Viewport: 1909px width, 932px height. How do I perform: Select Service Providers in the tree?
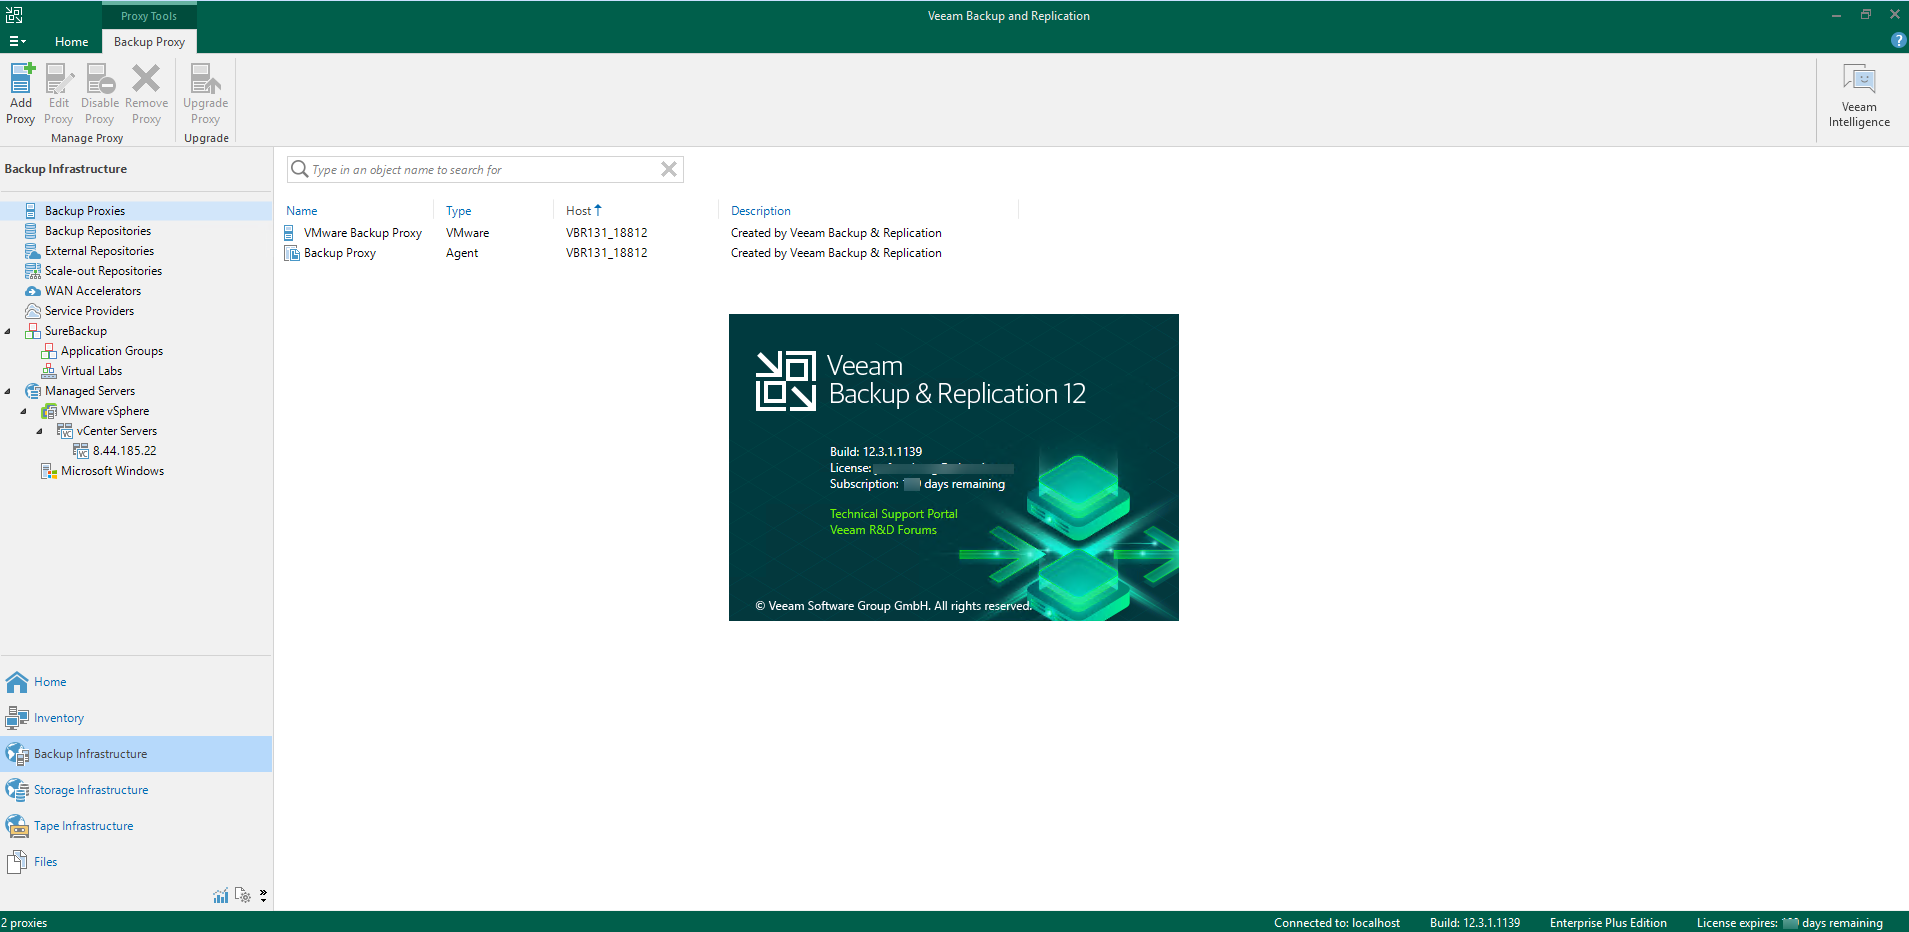(89, 311)
